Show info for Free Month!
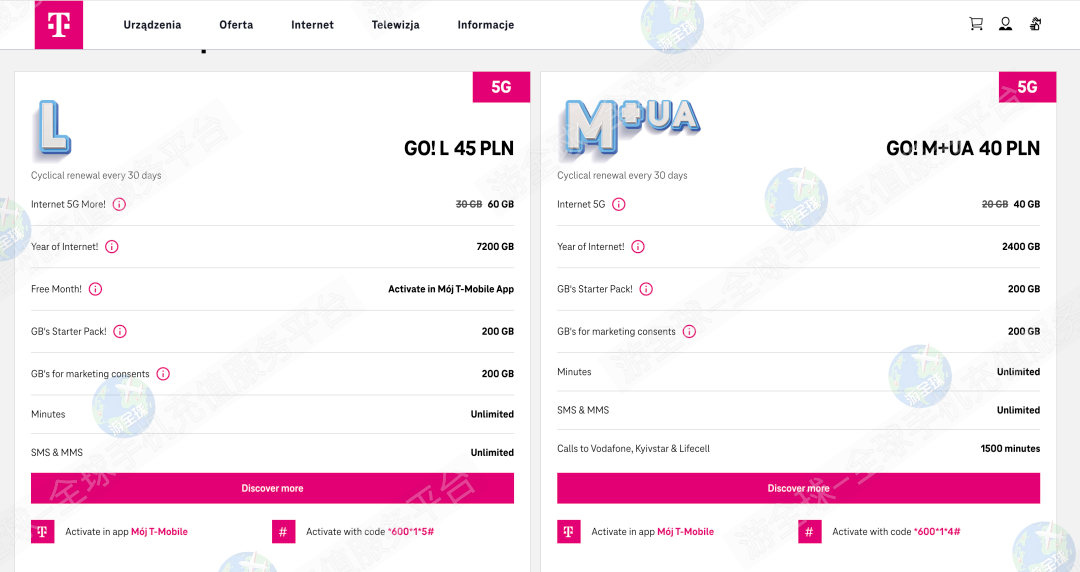The image size is (1080, 572). 95,289
